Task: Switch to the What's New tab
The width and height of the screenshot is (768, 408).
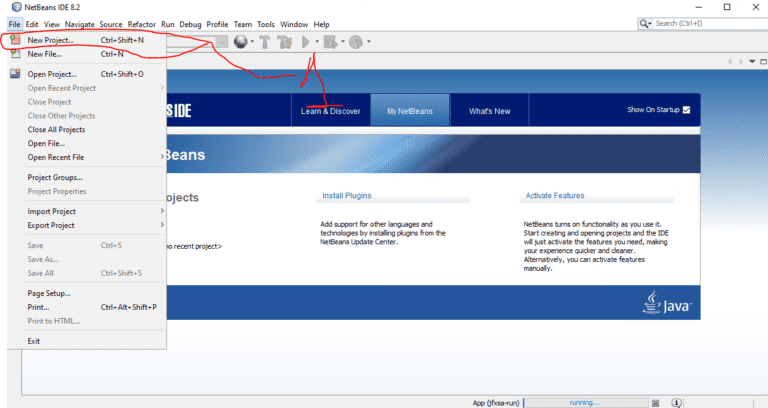Action: (489, 111)
